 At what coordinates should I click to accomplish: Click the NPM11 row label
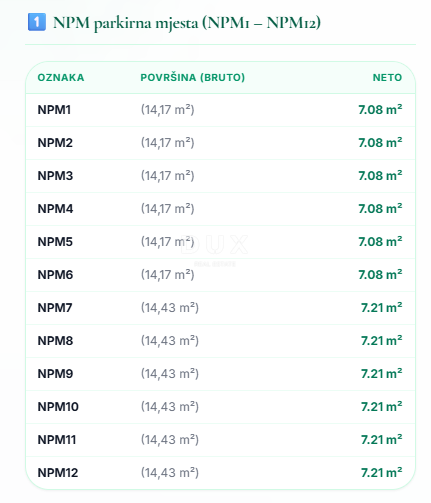tap(57, 440)
